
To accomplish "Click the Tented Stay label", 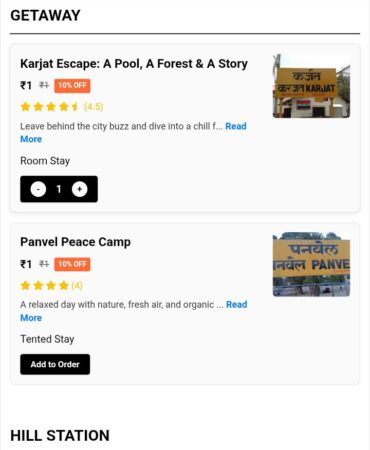I will pyautogui.click(x=47, y=339).
